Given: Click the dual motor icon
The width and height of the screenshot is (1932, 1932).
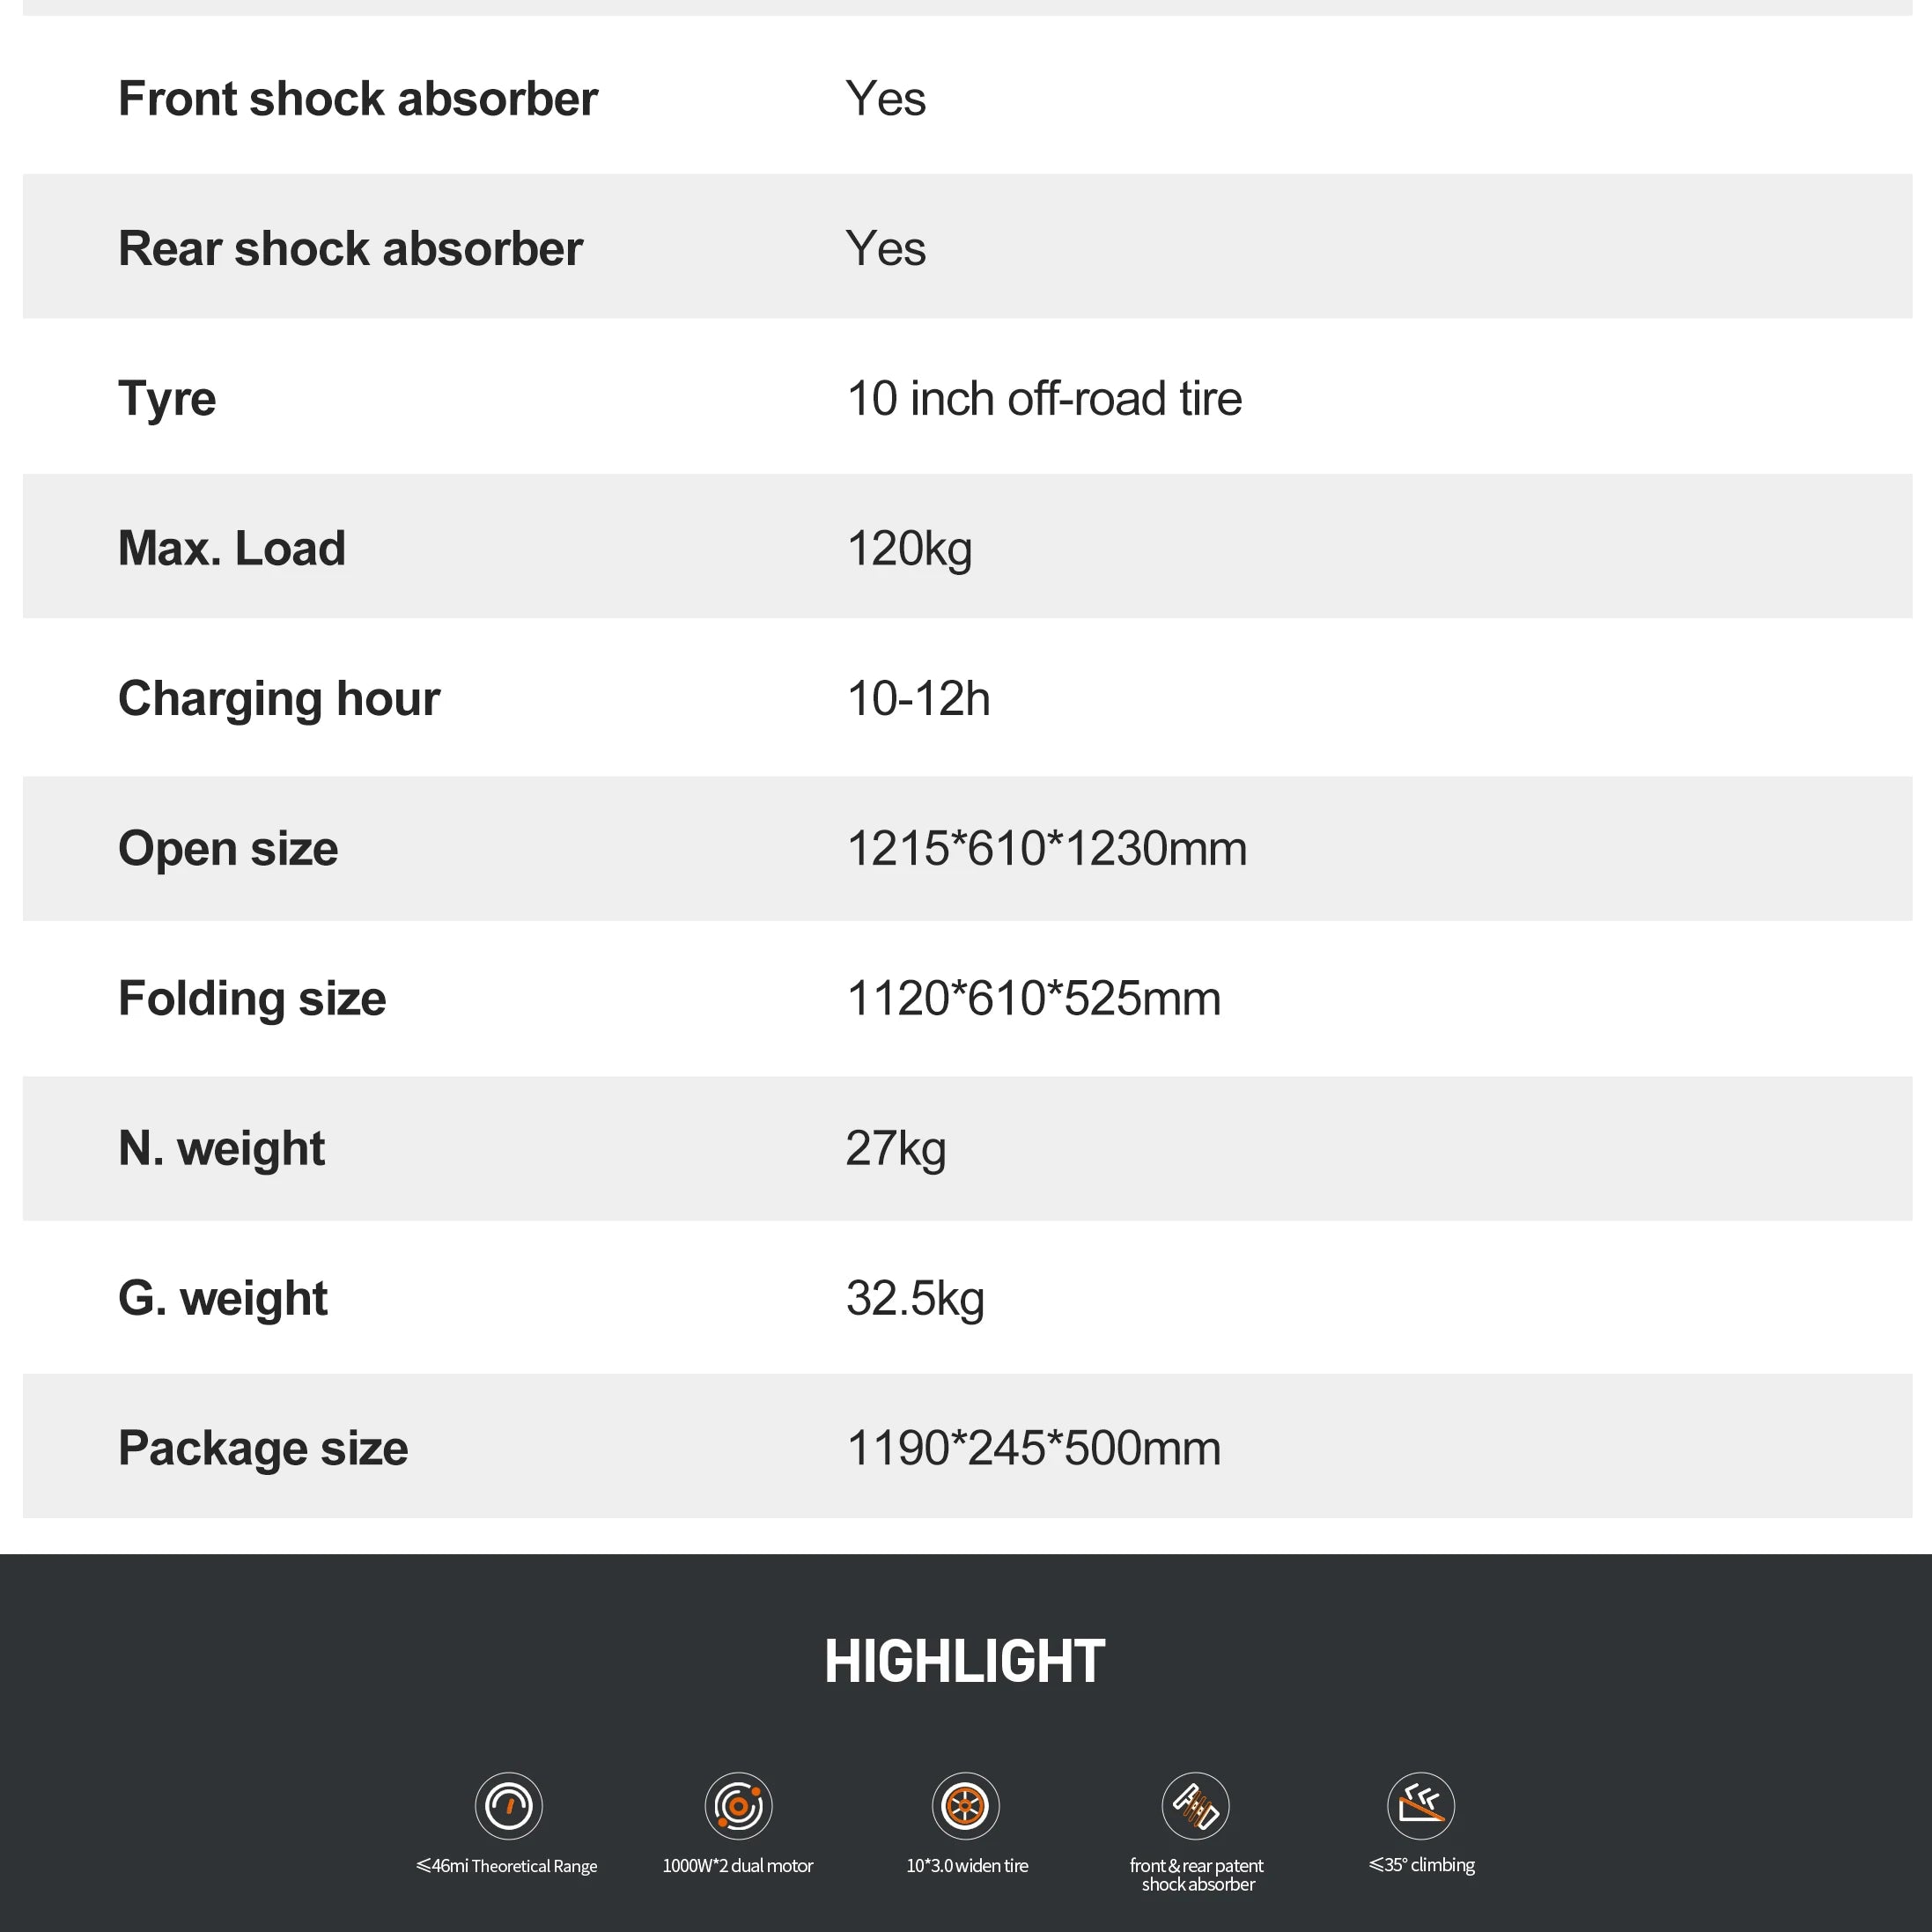Looking at the screenshot, I should 738,1806.
